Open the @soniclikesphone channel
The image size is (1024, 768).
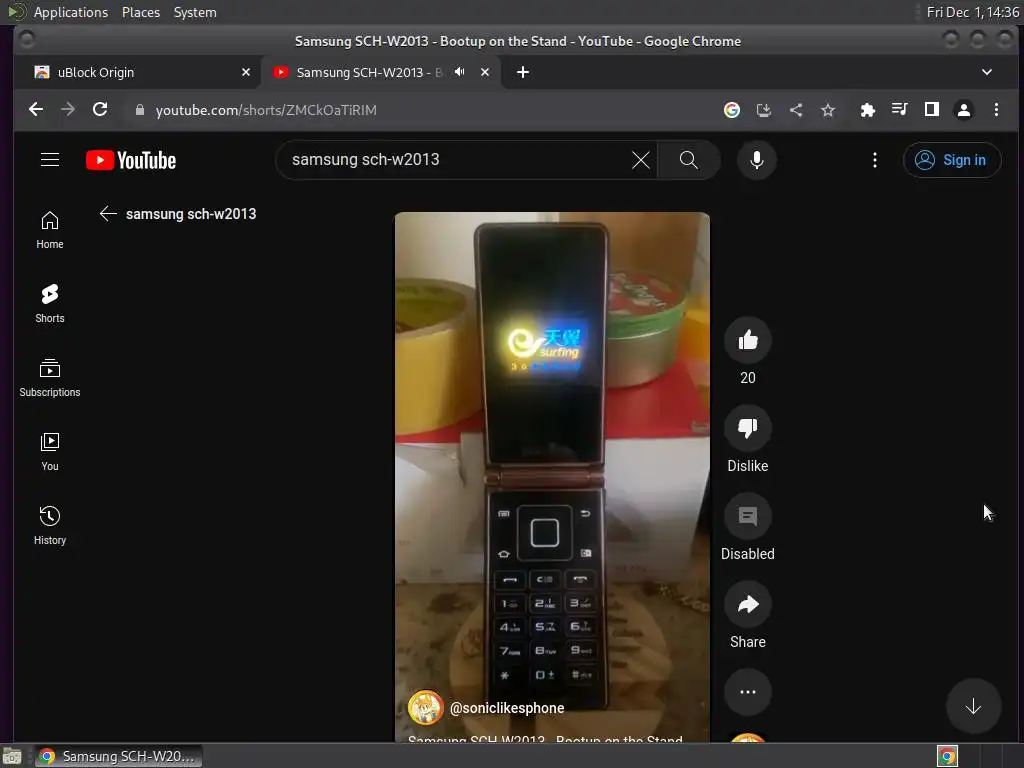click(x=507, y=708)
